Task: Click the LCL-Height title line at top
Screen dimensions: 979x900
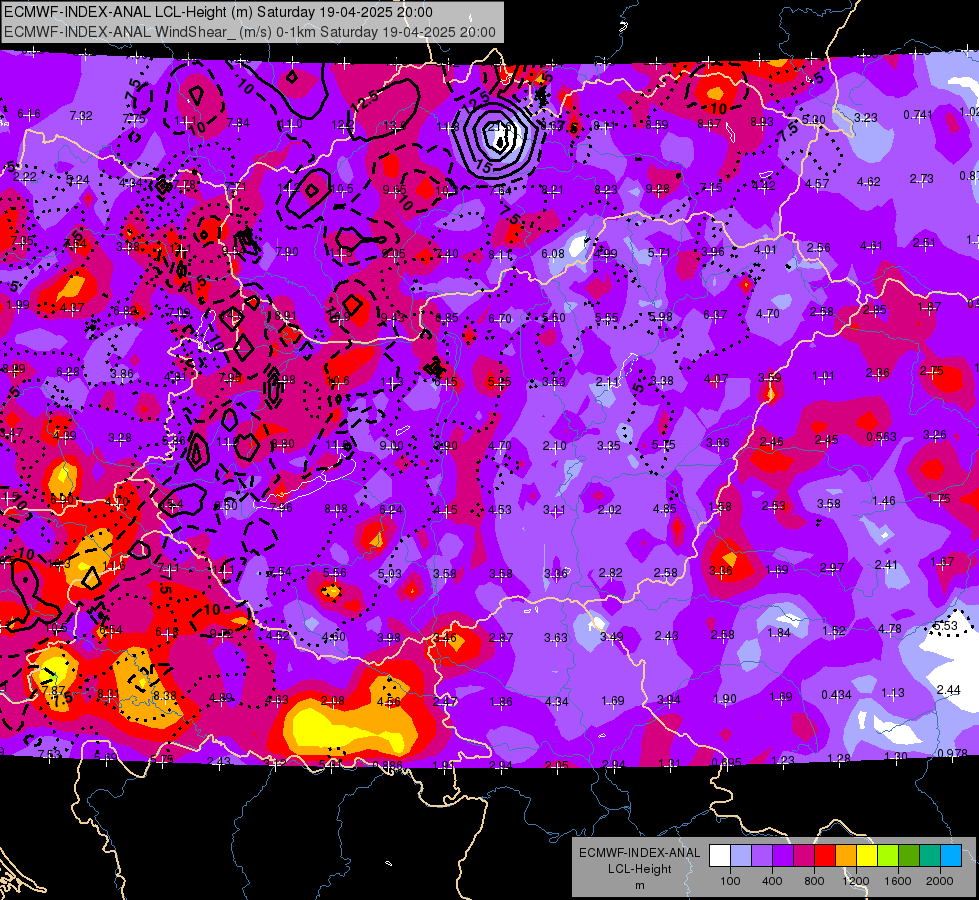Action: (218, 12)
